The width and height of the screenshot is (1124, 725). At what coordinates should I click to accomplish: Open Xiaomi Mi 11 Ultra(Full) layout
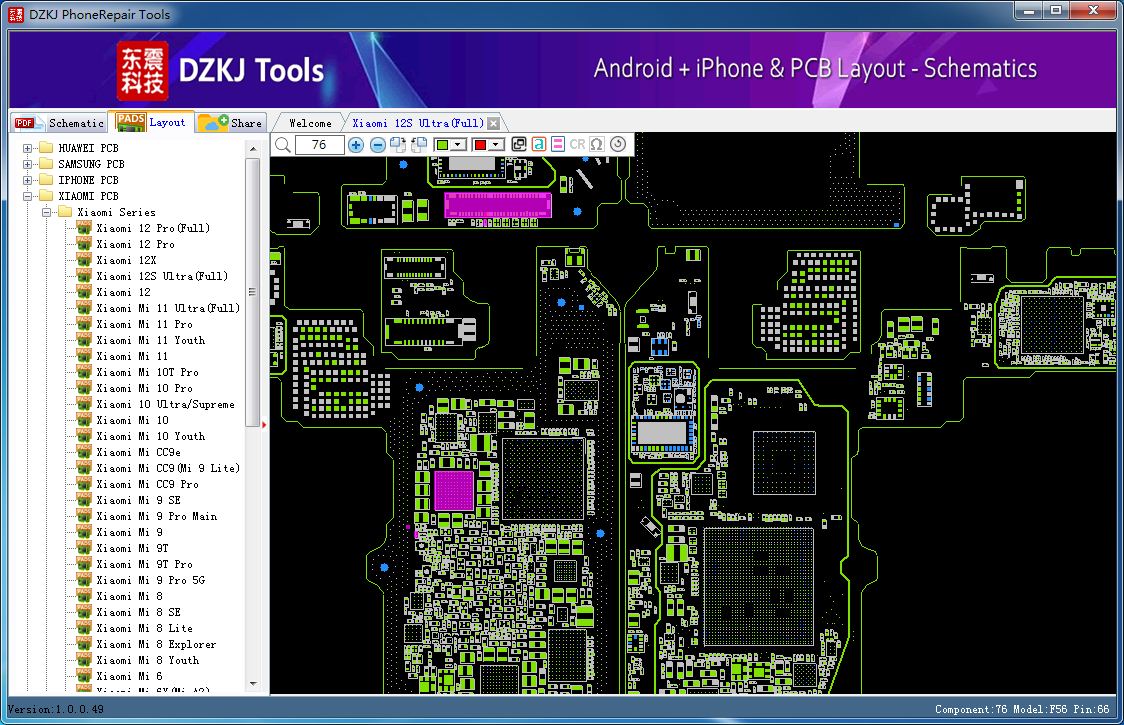point(168,308)
